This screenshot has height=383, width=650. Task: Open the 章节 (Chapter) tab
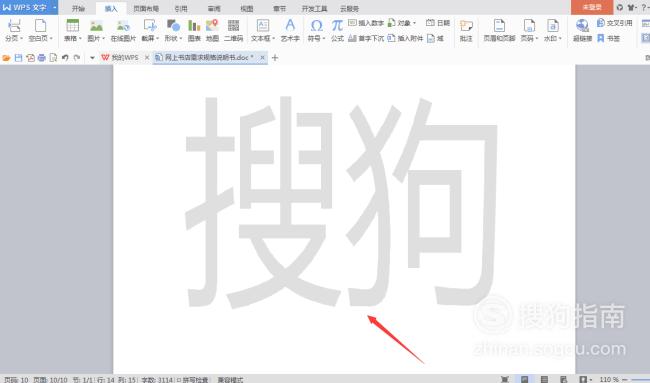[x=279, y=8]
